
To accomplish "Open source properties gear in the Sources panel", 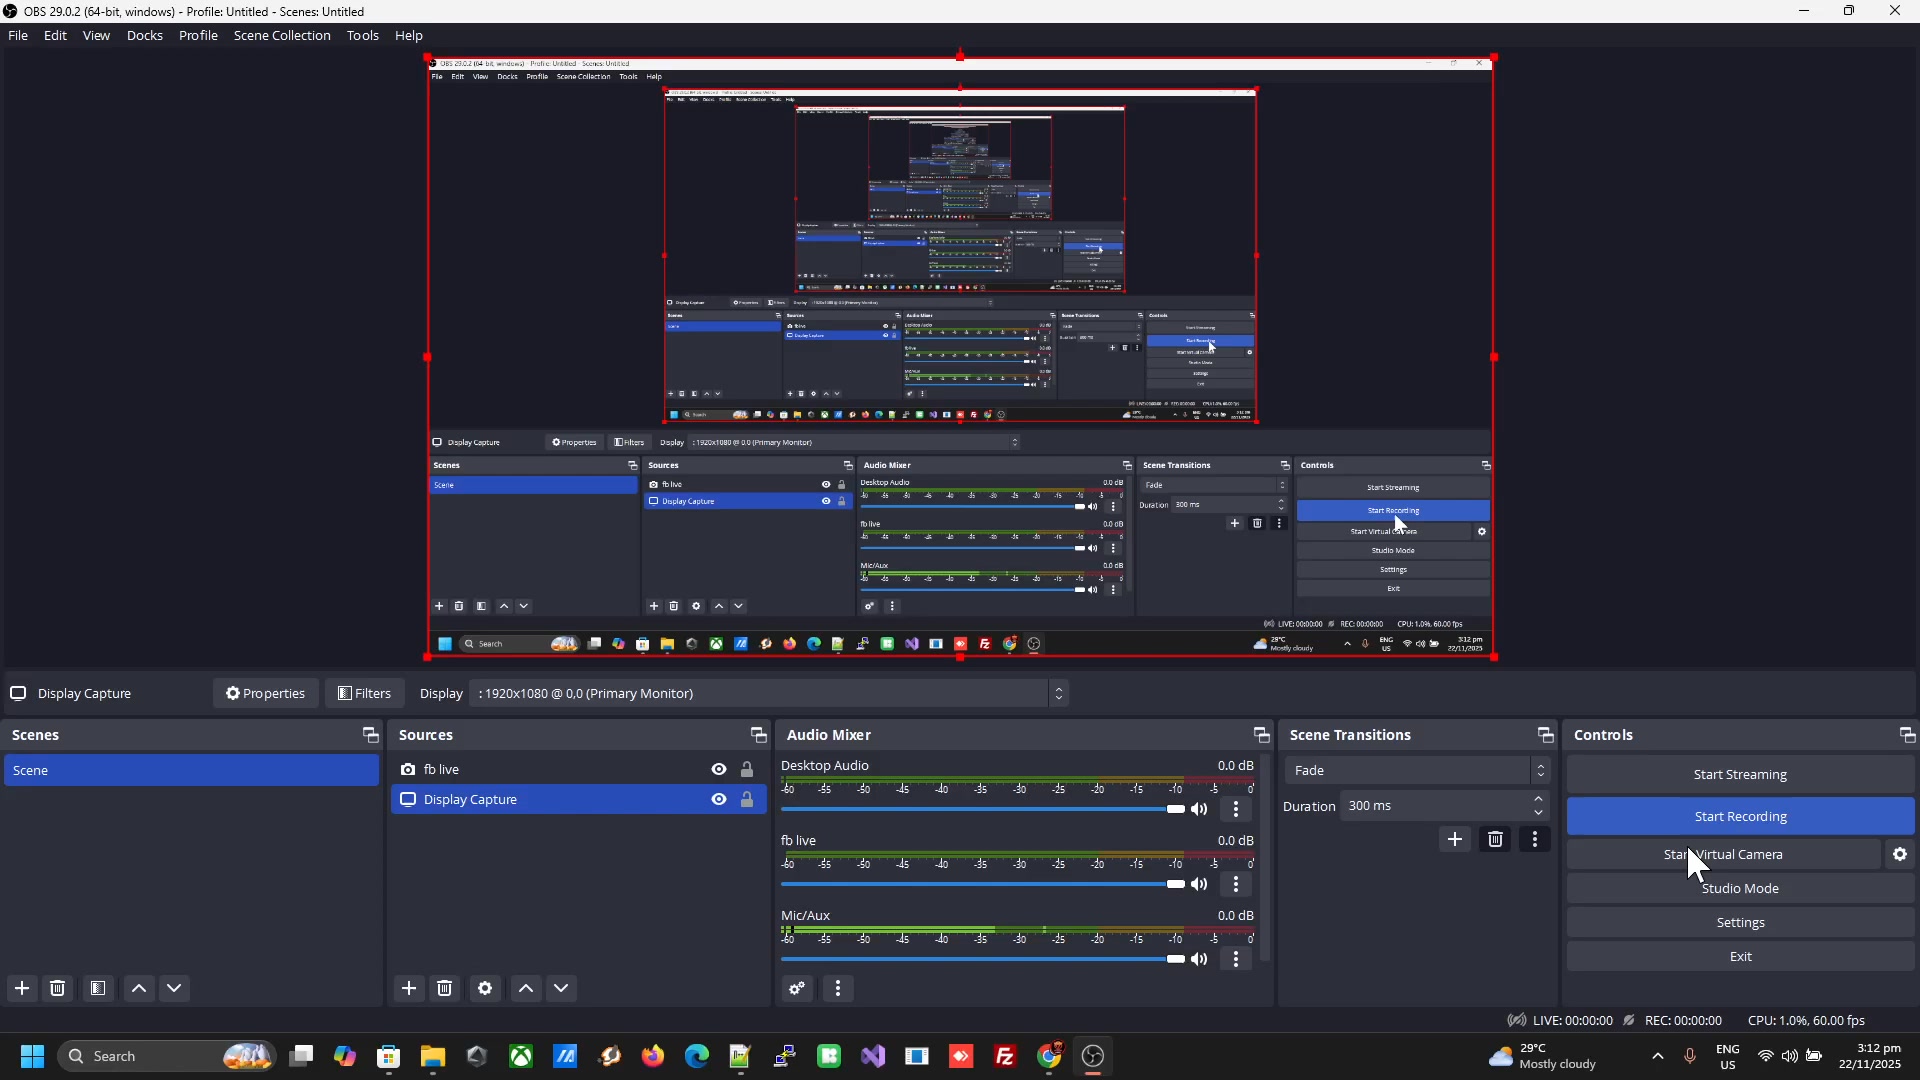I will tap(485, 988).
